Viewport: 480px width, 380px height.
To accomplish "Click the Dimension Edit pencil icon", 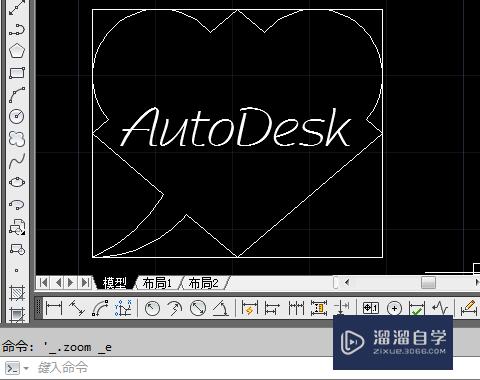I will coord(468,308).
